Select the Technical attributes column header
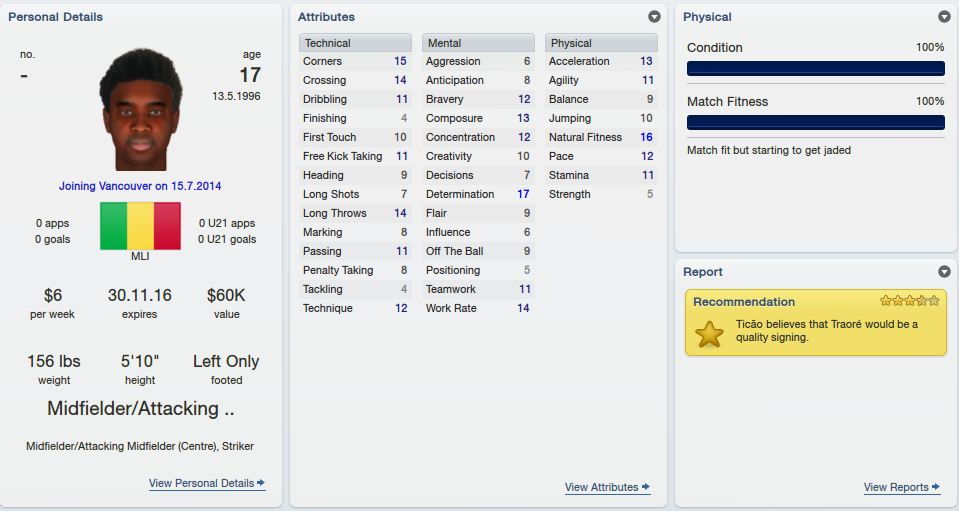959x511 pixels. 355,43
